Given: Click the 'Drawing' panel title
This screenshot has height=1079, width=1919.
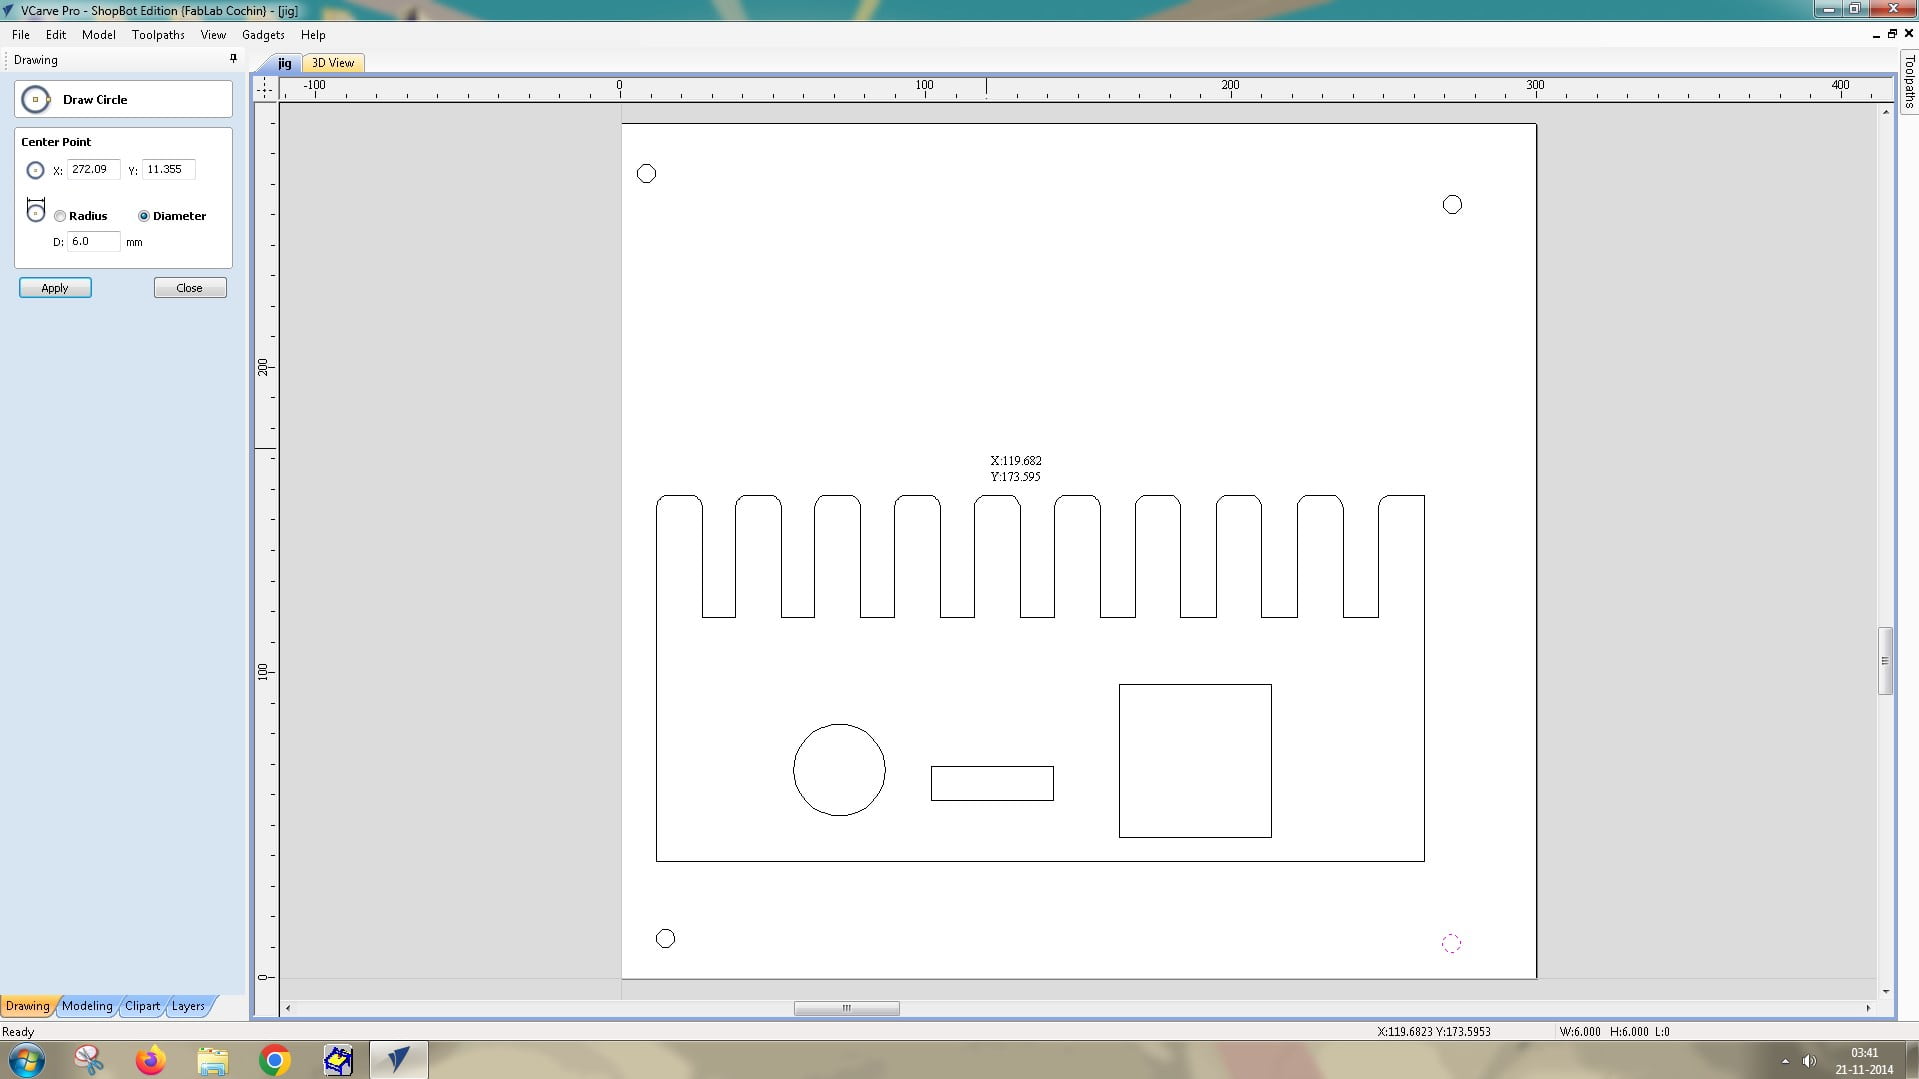Looking at the screenshot, I should (x=36, y=60).
